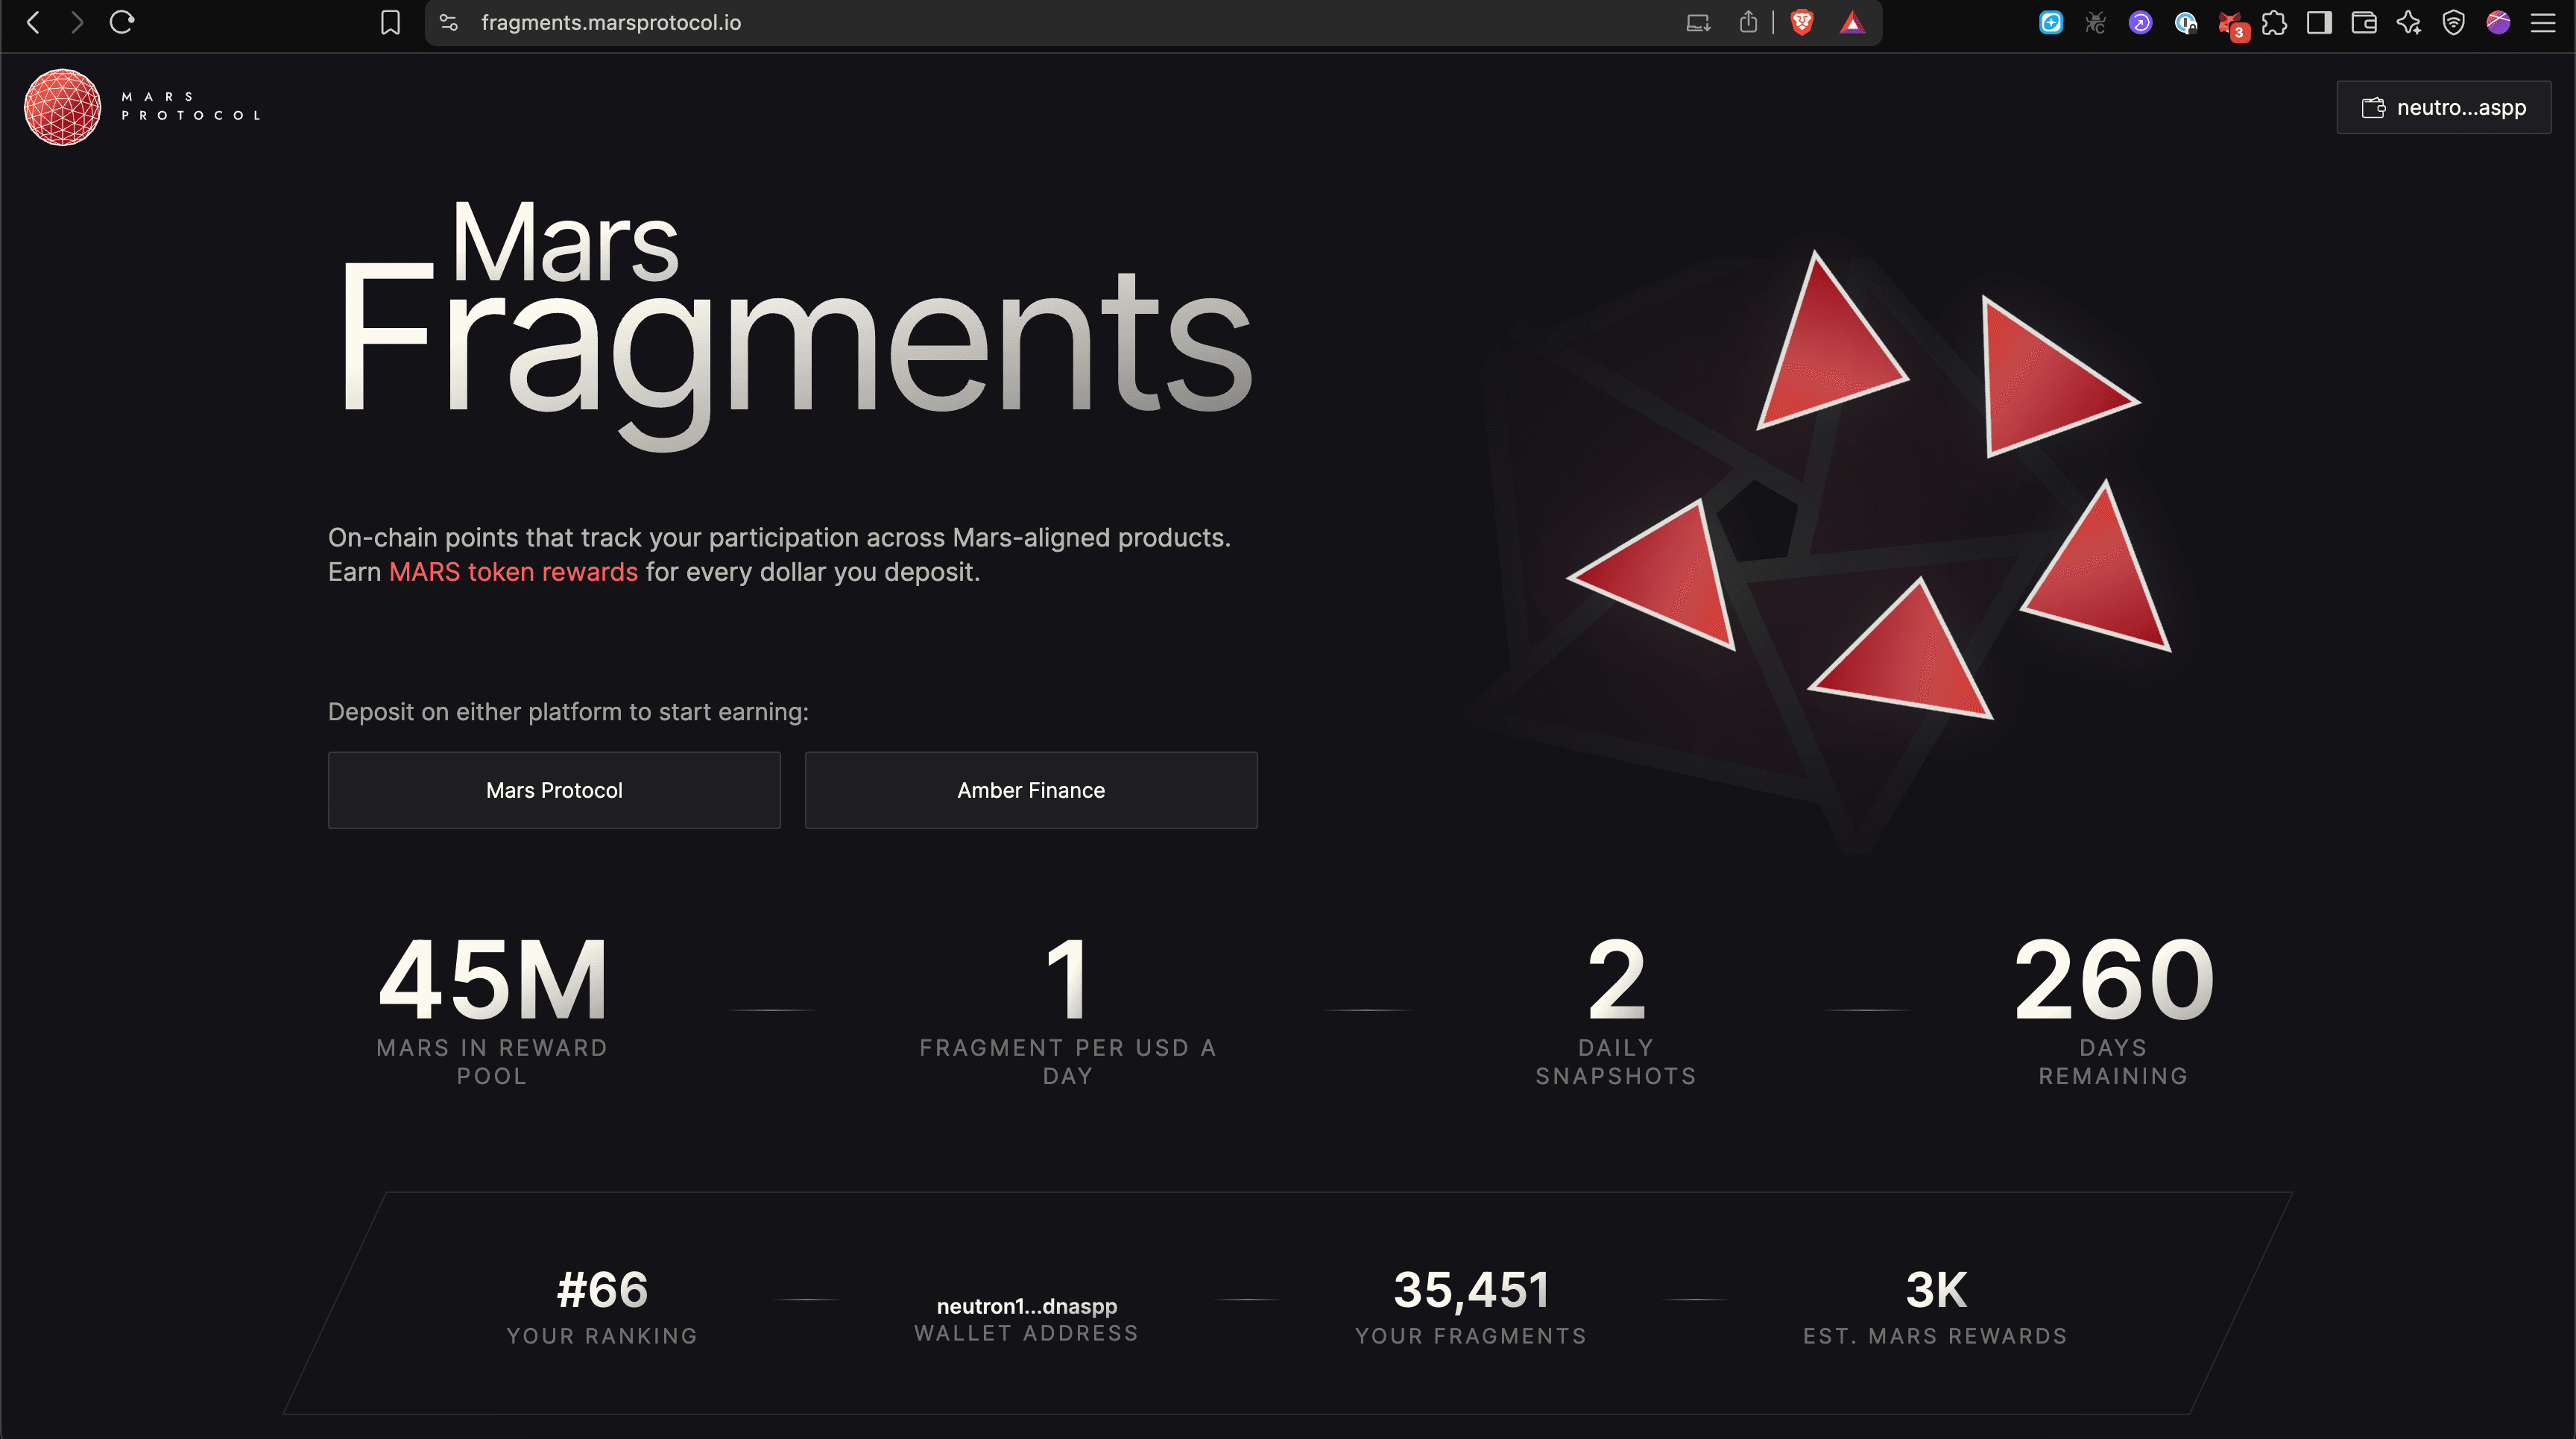Viewport: 2576px width, 1439px height.
Task: Open Brave Shields panel for this site
Action: (x=1801, y=22)
